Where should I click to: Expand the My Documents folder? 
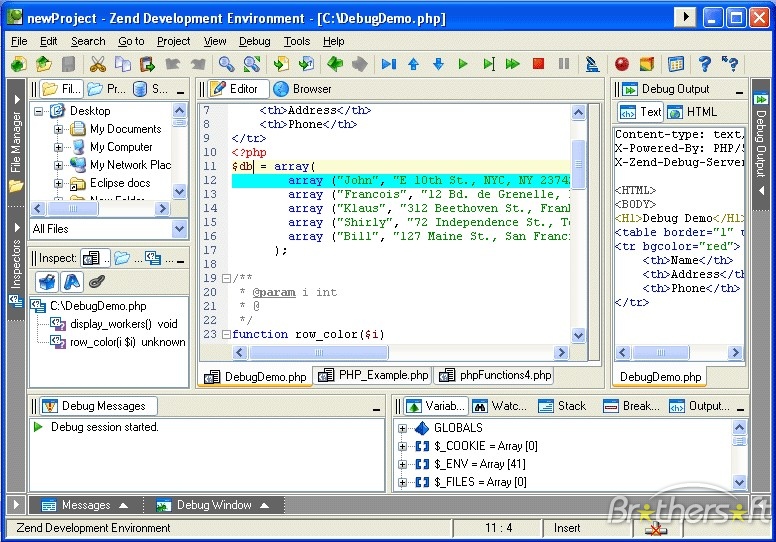pos(58,130)
